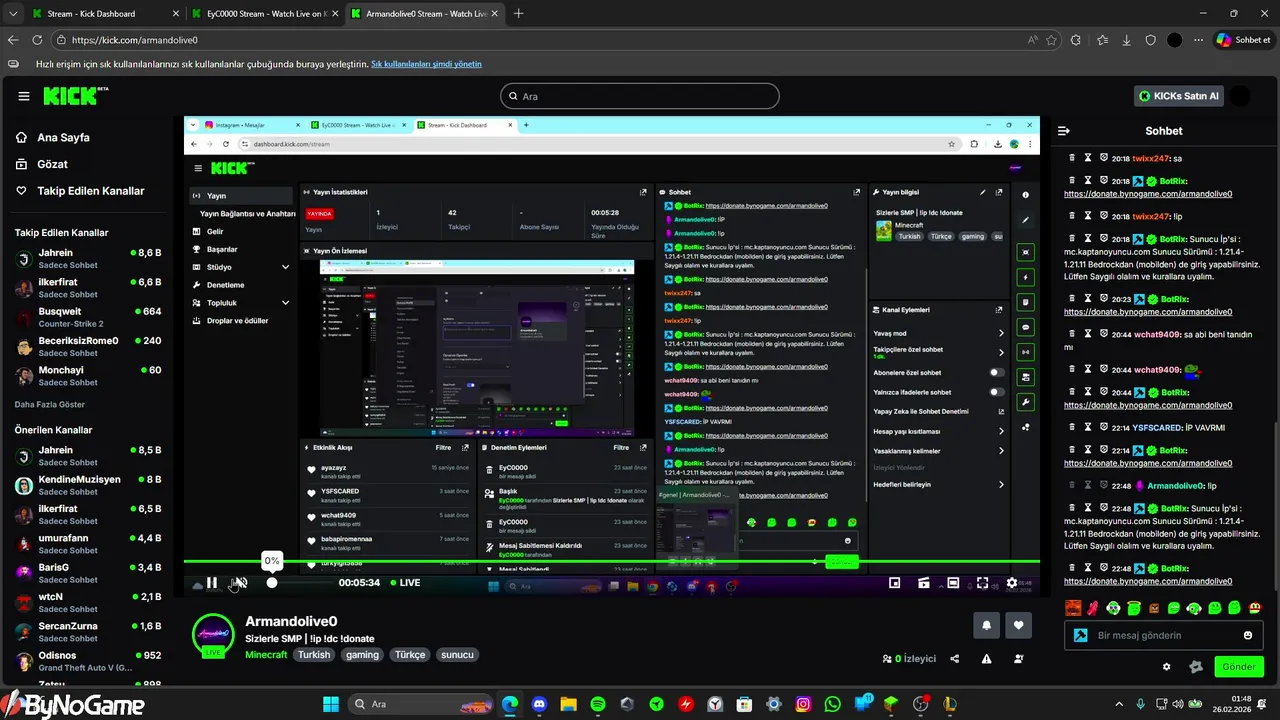
Task: Expand Daha Fazla Göster list
Action: point(49,405)
